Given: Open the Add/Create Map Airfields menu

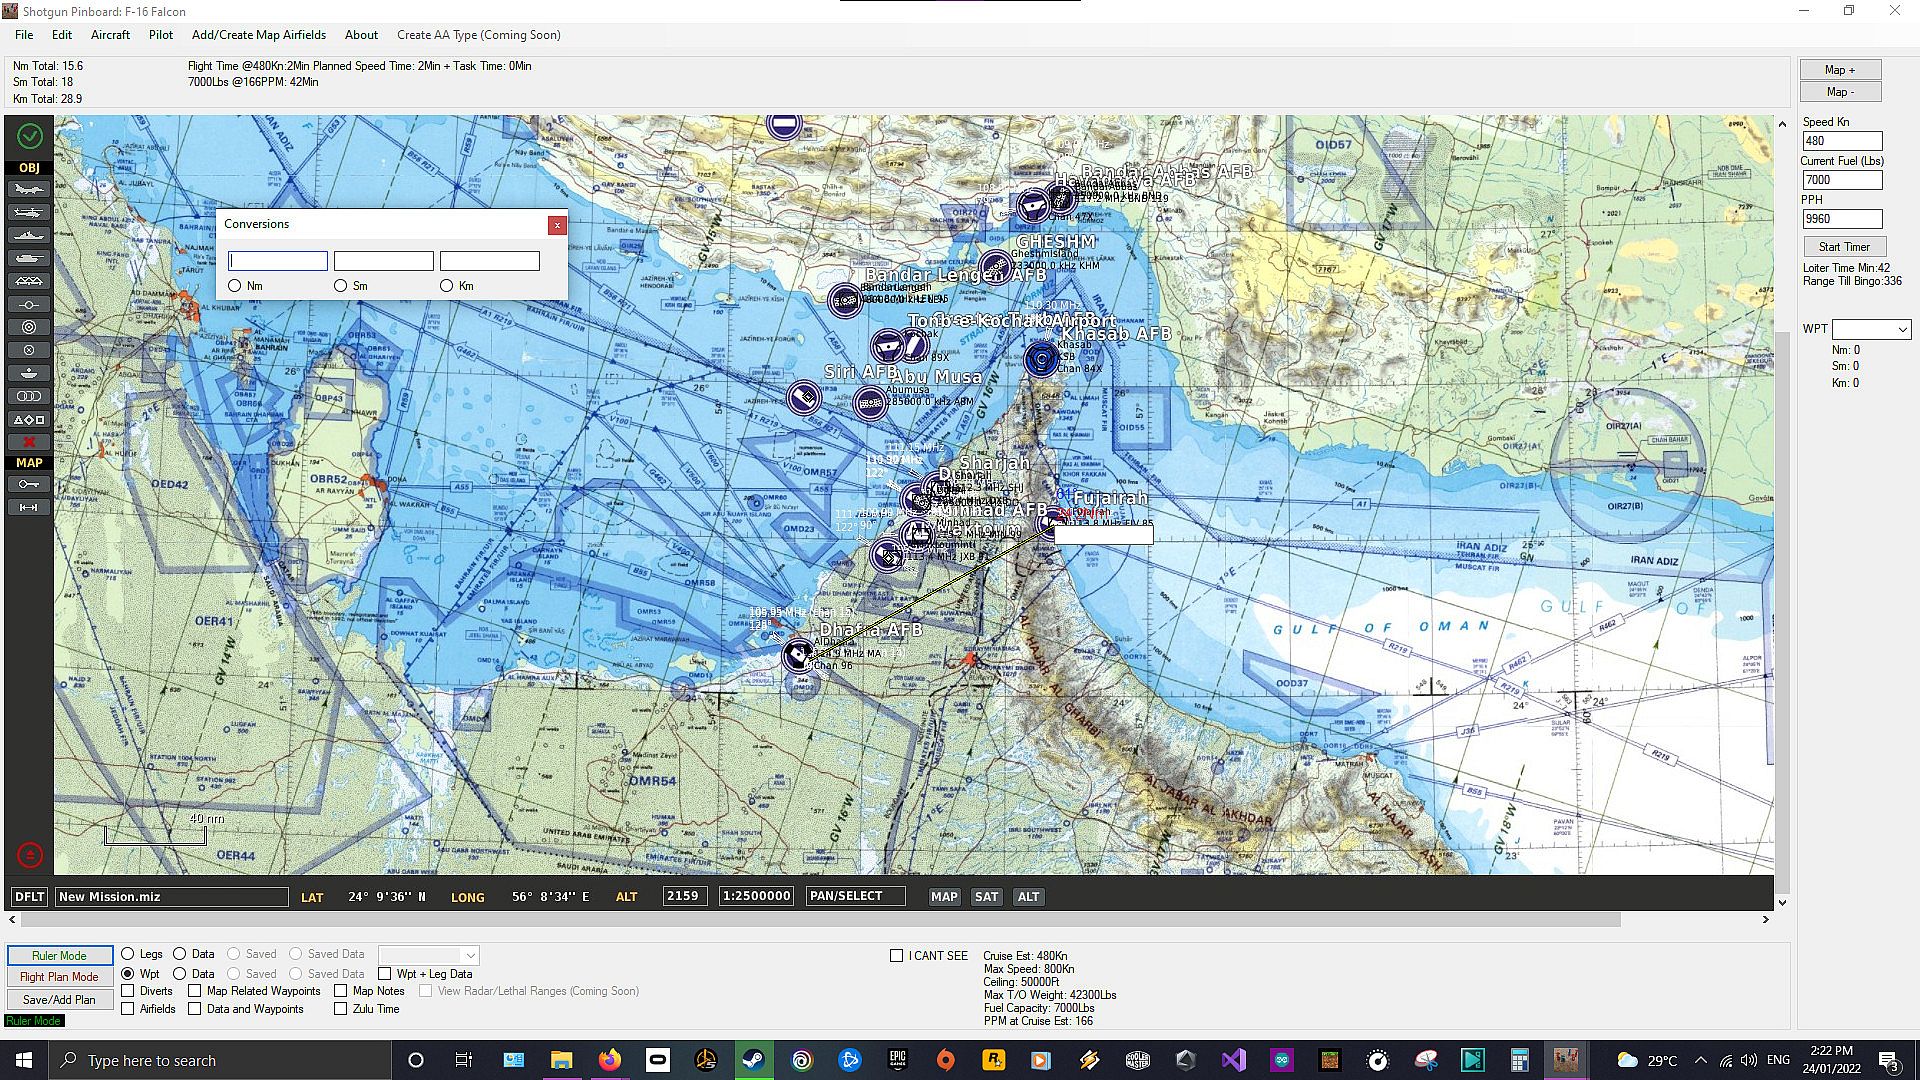Looking at the screenshot, I should tap(258, 35).
